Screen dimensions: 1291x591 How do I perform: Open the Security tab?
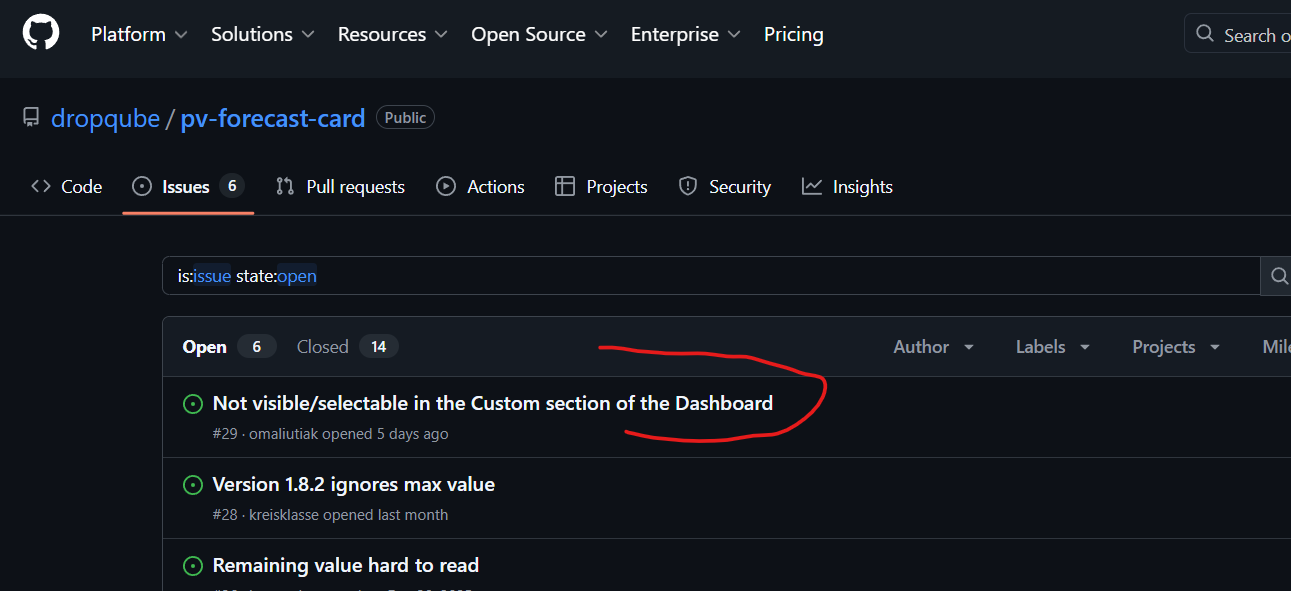coord(724,187)
